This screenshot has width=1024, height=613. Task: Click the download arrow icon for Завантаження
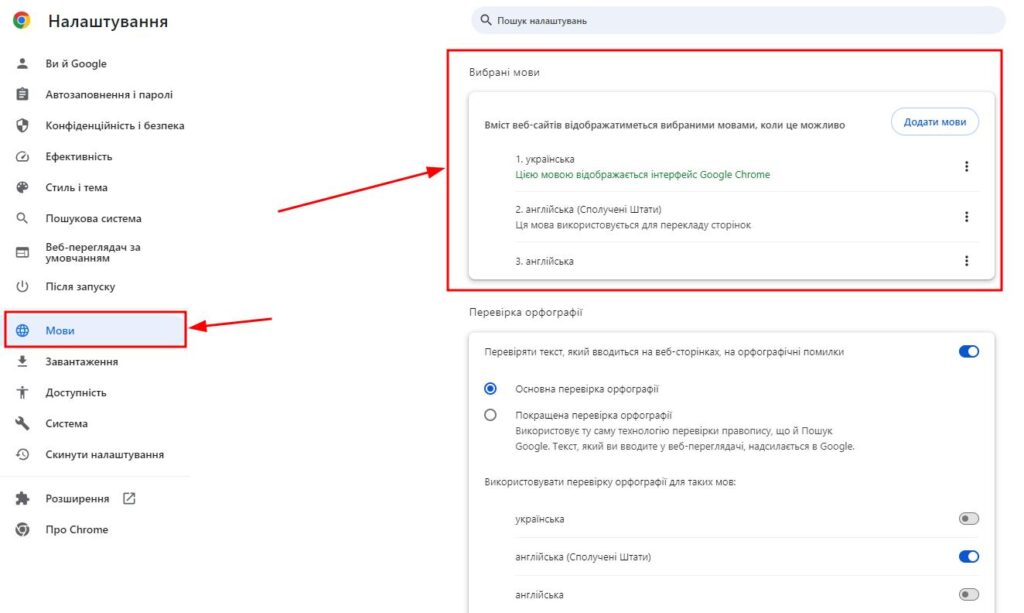point(22,361)
